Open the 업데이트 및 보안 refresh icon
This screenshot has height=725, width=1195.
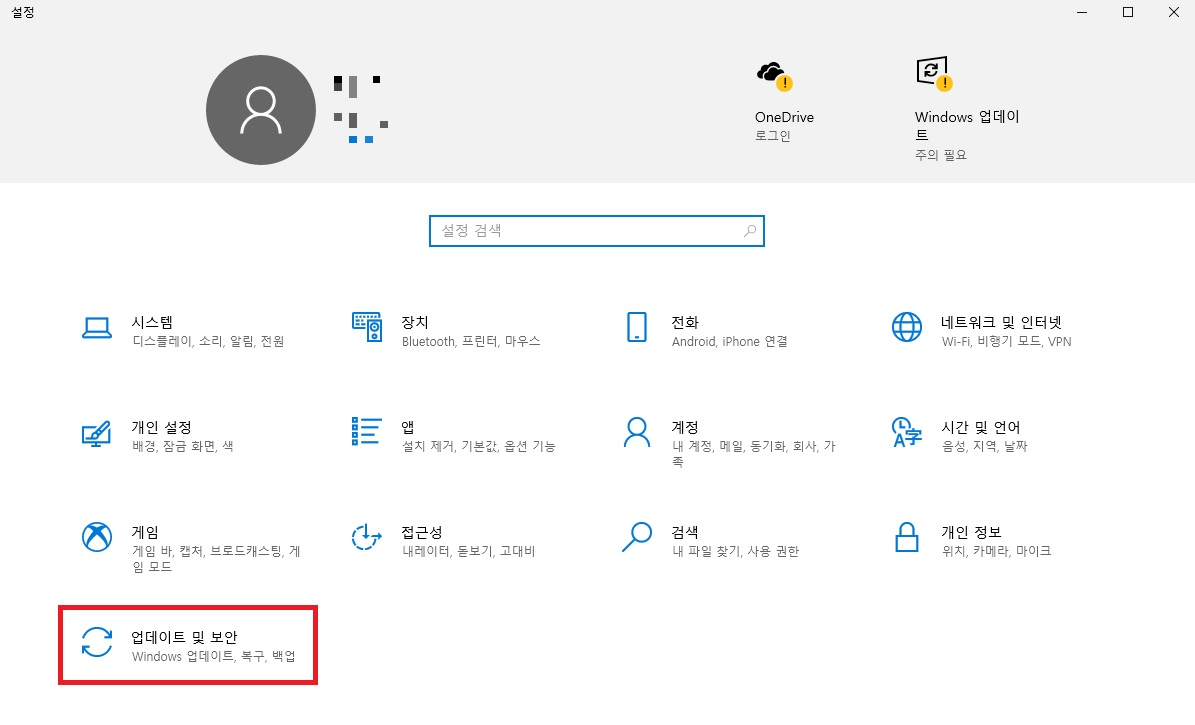(97, 642)
